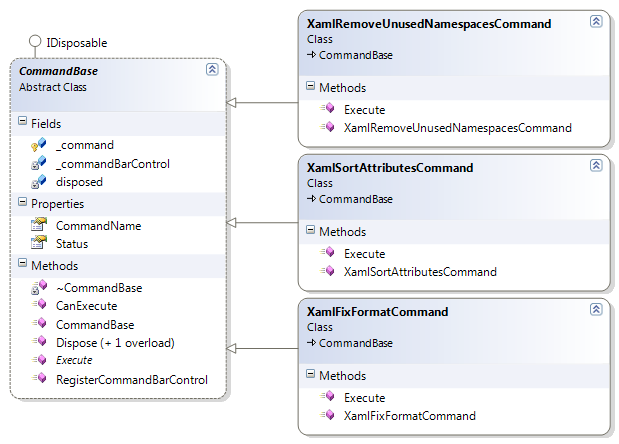619x444 pixels.
Task: Click the _command field icon
Action: (39, 145)
